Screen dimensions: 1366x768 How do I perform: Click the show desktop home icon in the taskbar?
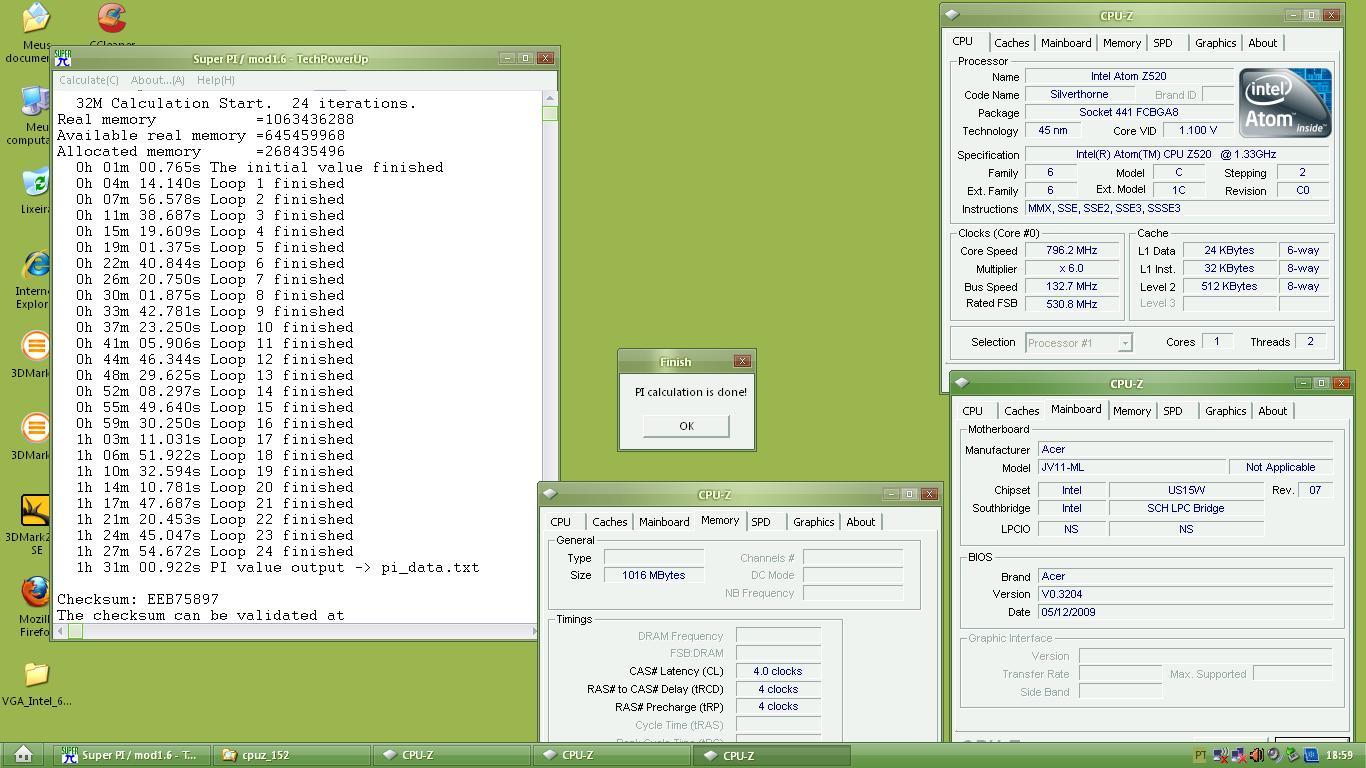(23, 754)
